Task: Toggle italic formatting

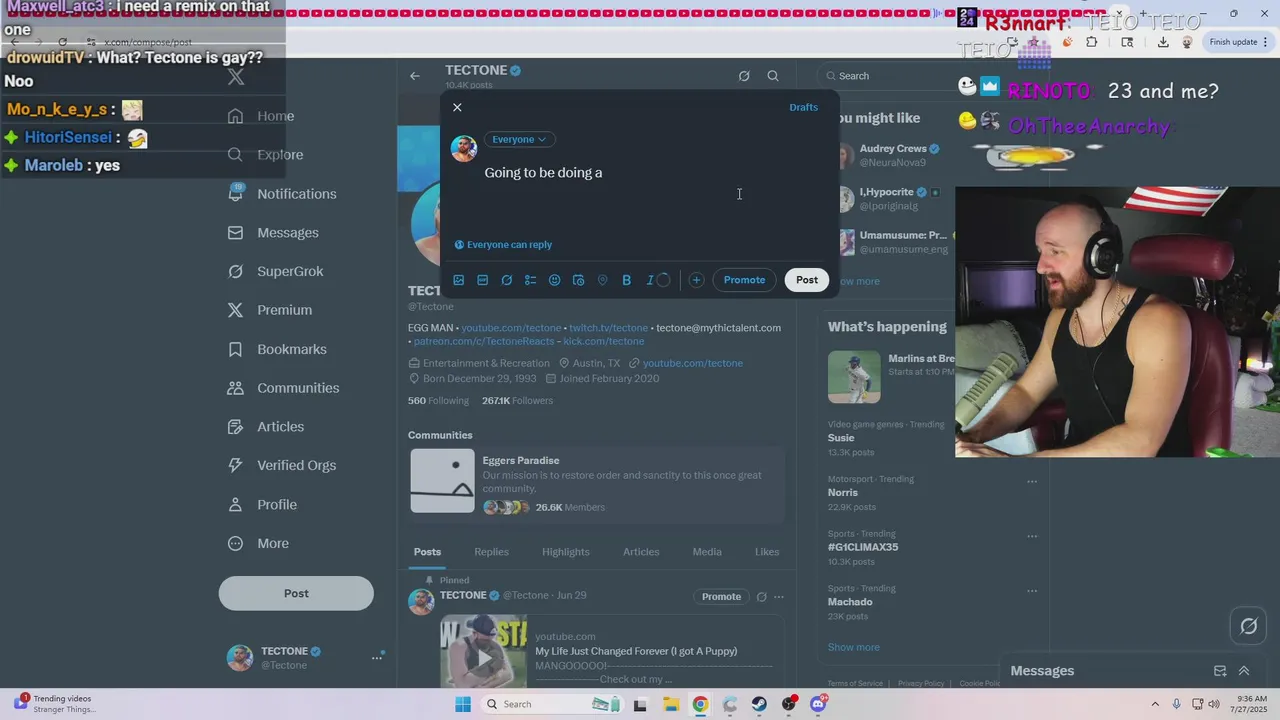Action: pos(650,280)
